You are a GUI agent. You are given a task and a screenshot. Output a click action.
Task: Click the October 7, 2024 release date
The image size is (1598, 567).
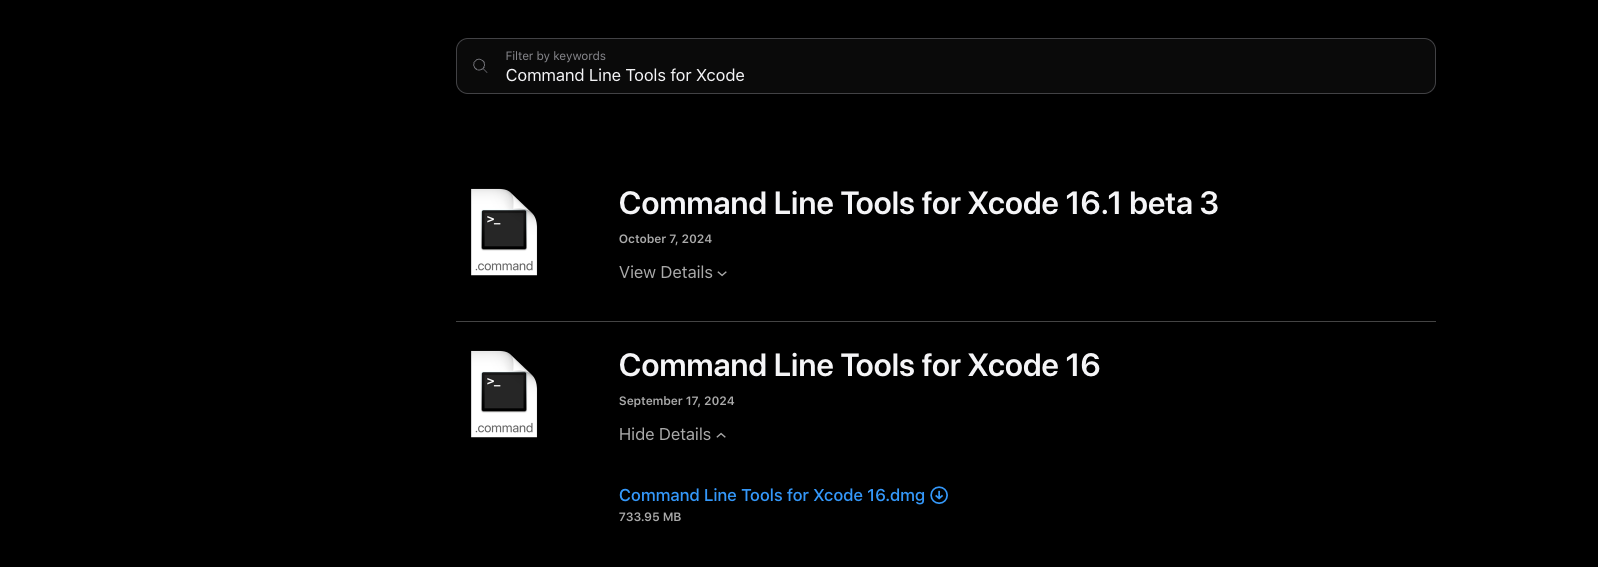665,239
